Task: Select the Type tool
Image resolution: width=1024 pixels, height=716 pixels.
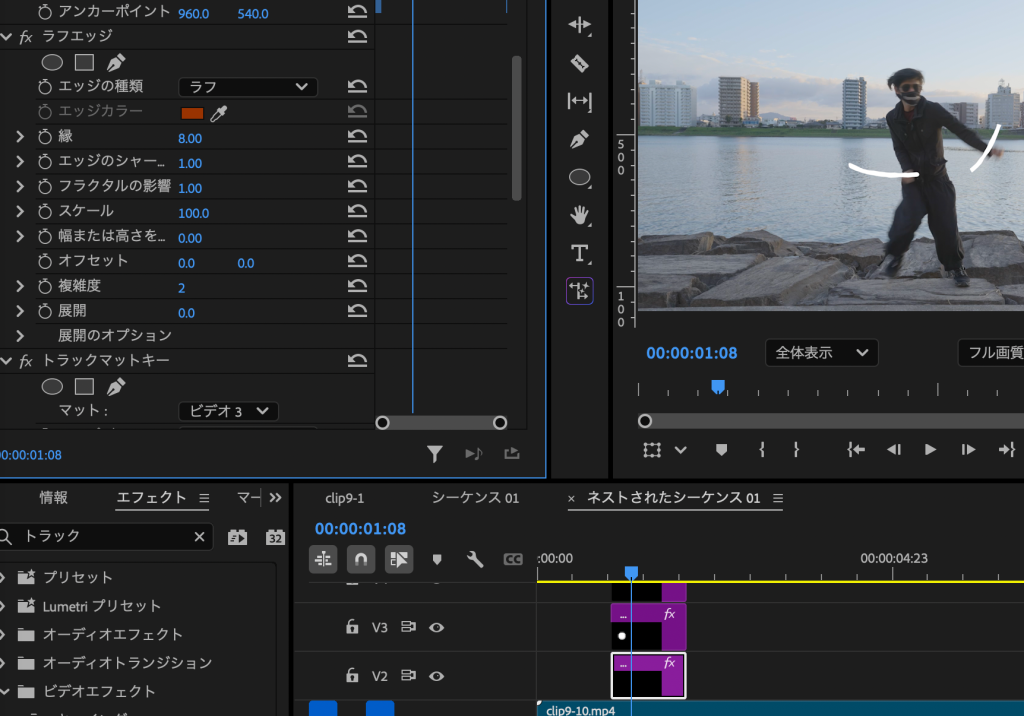Action: (579, 253)
